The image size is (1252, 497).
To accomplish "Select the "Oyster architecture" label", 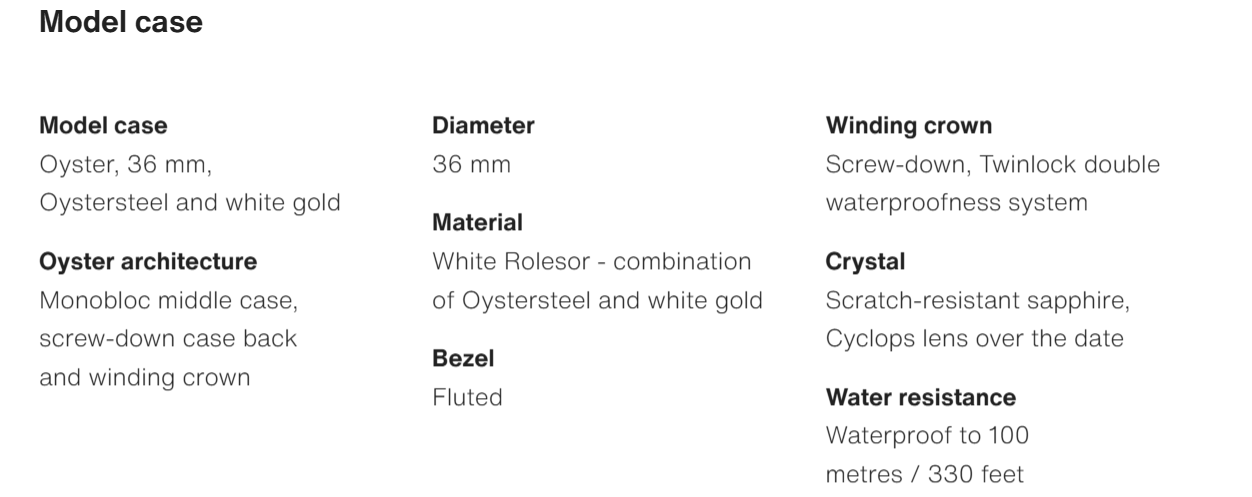I will pyautogui.click(x=148, y=262).
